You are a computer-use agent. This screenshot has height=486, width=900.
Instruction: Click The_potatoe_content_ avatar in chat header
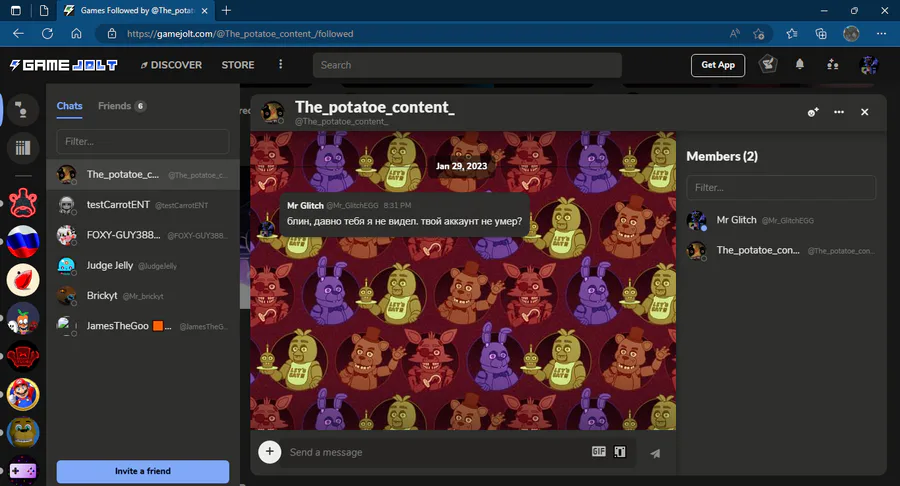point(273,112)
